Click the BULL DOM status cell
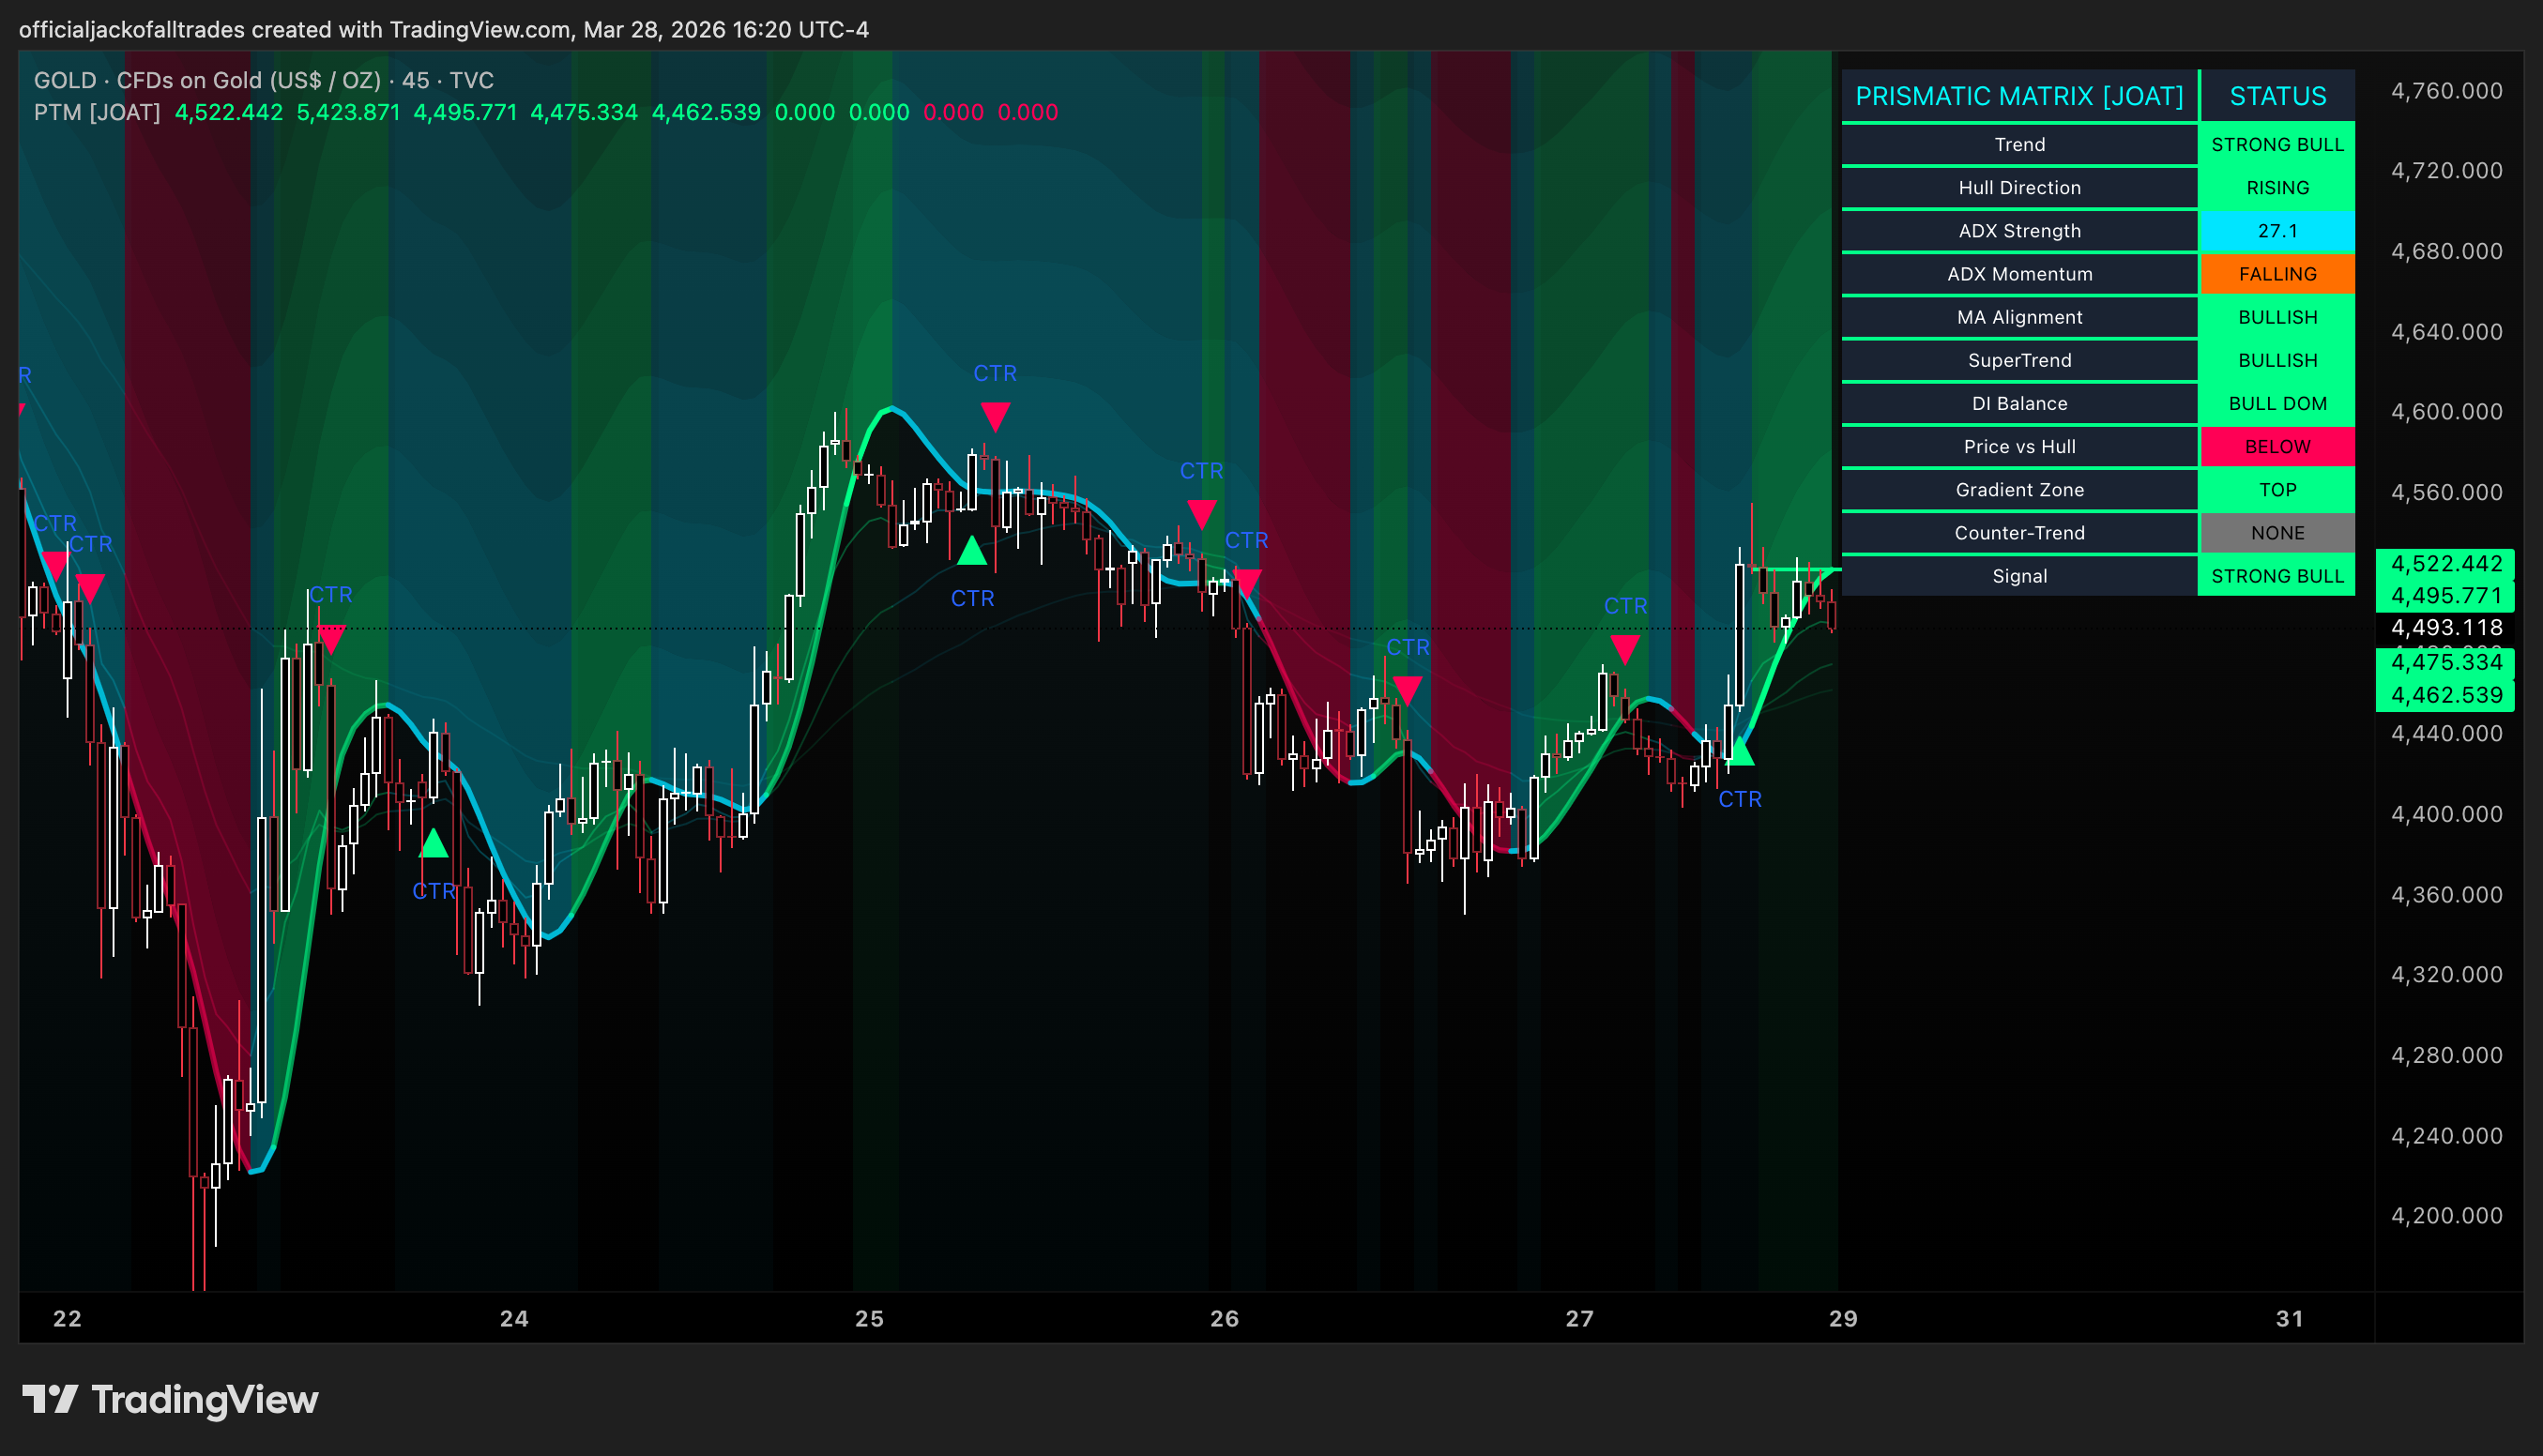 click(2278, 403)
